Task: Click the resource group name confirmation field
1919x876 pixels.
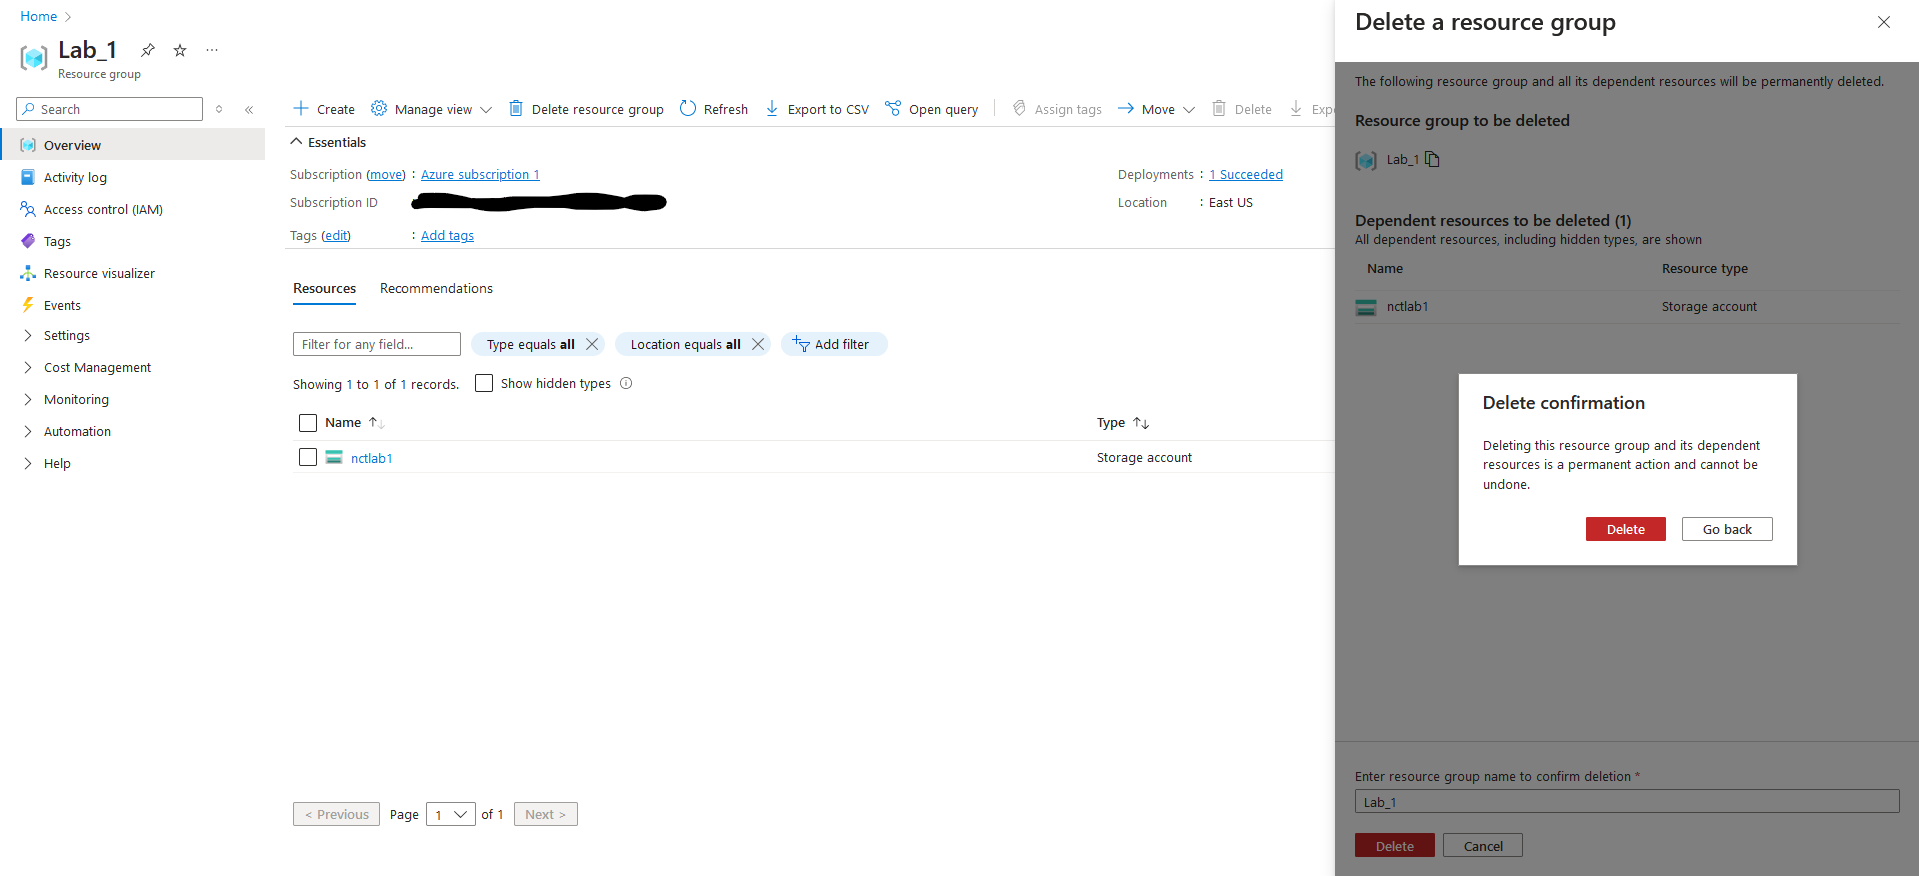Action: (1627, 802)
